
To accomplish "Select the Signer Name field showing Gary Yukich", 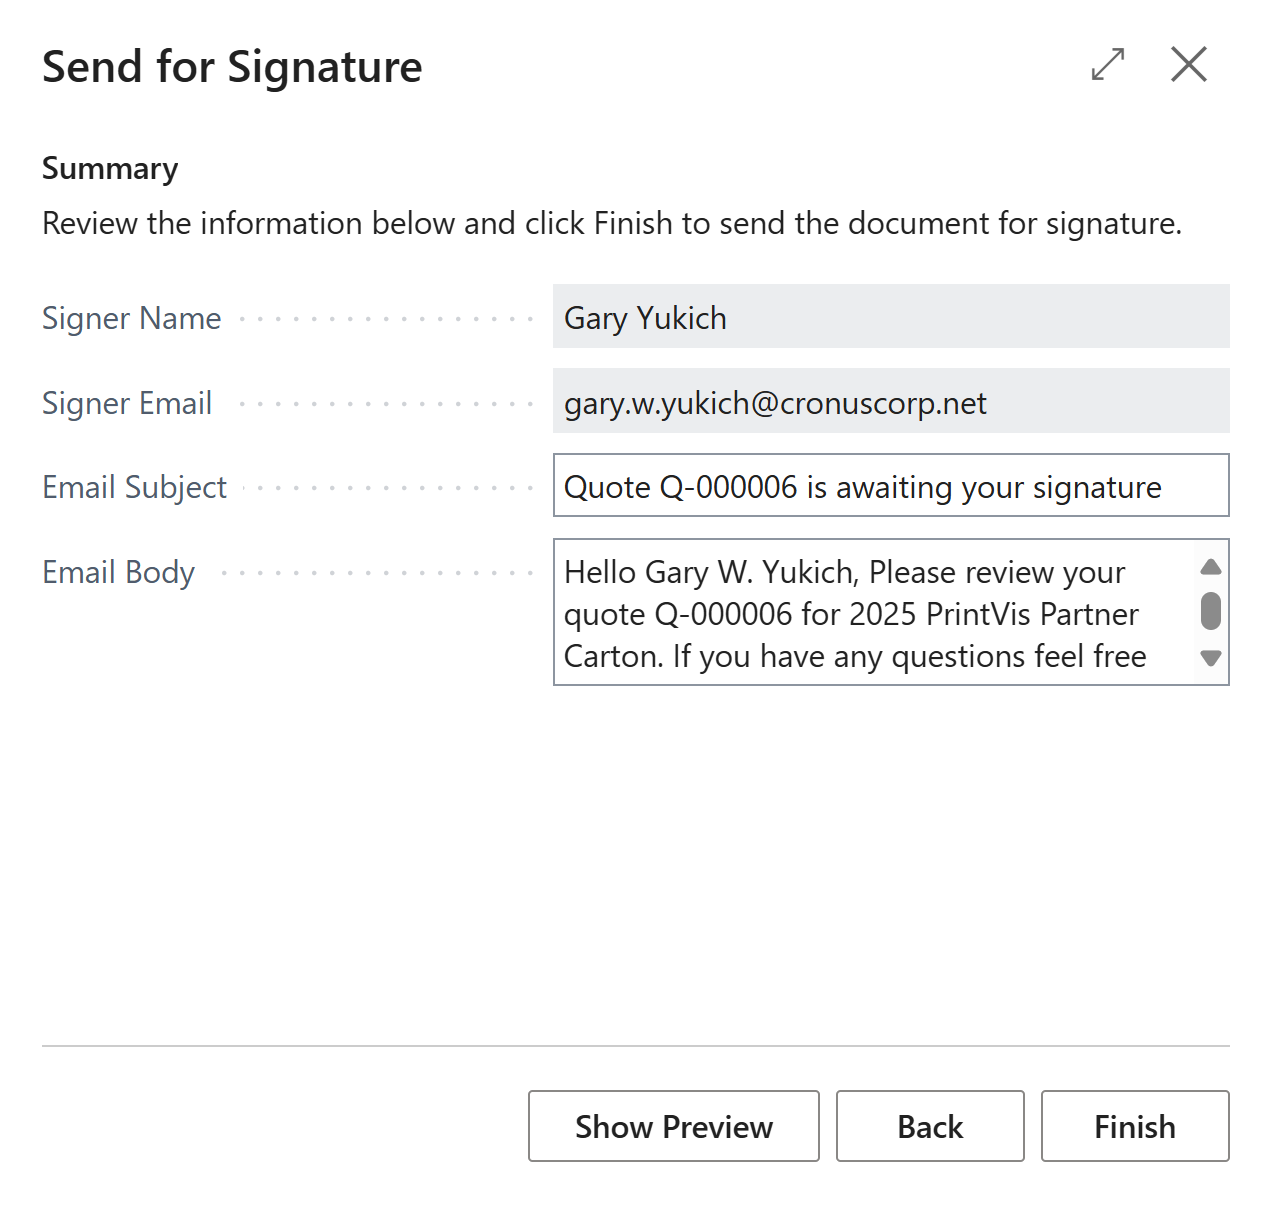I will (x=891, y=317).
